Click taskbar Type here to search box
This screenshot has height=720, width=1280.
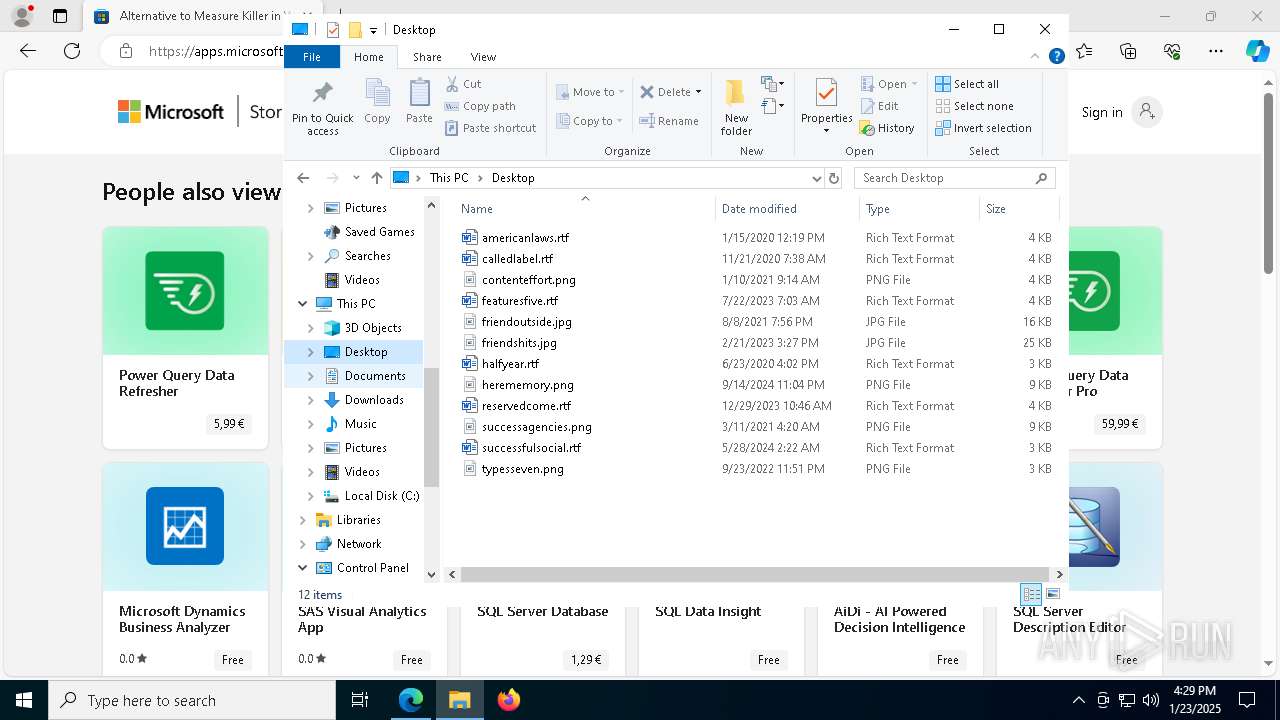(191, 700)
